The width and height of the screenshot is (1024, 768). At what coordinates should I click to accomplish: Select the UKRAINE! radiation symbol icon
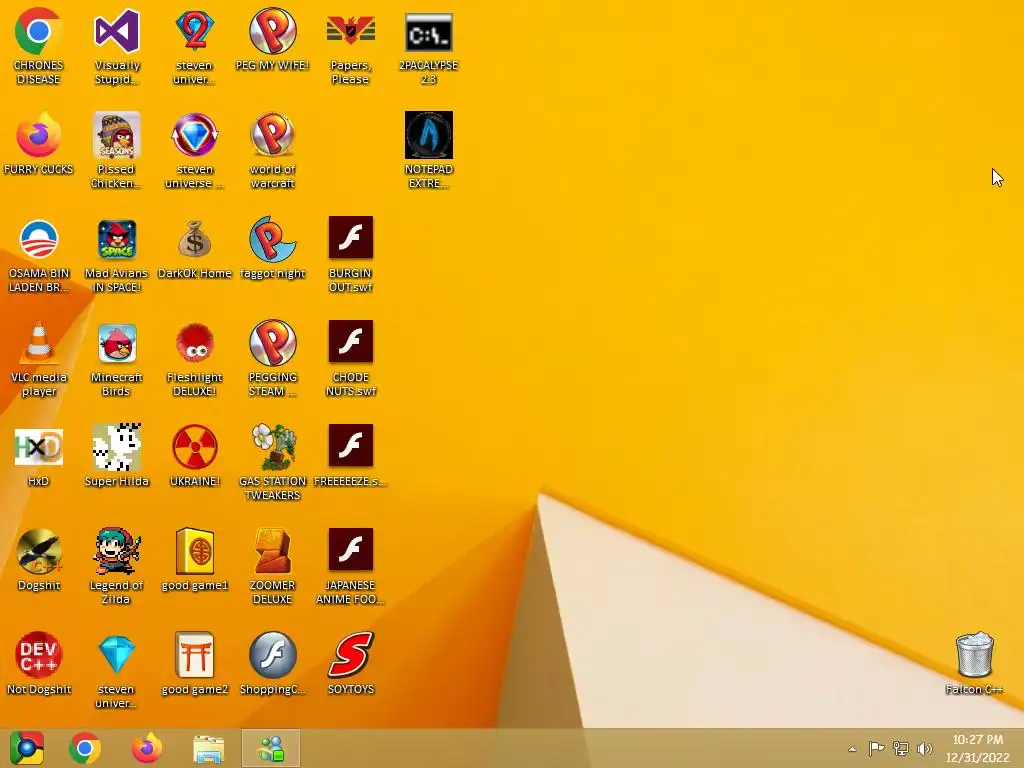click(x=195, y=447)
